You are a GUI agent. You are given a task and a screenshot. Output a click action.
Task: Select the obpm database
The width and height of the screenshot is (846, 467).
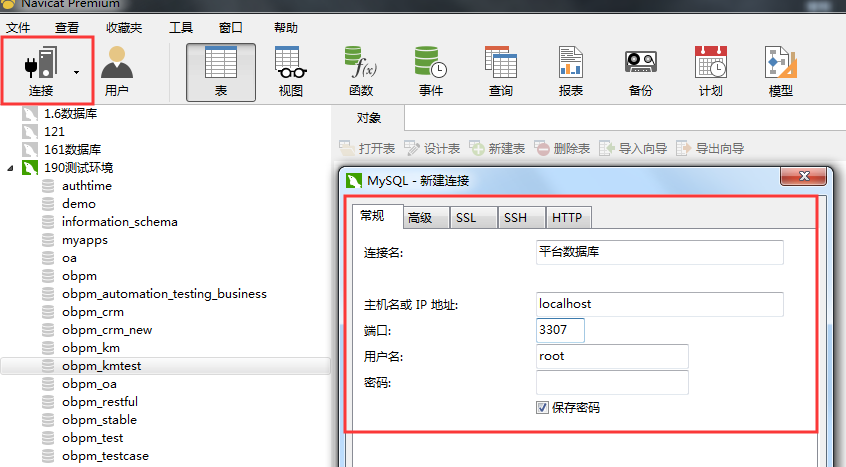coord(79,276)
